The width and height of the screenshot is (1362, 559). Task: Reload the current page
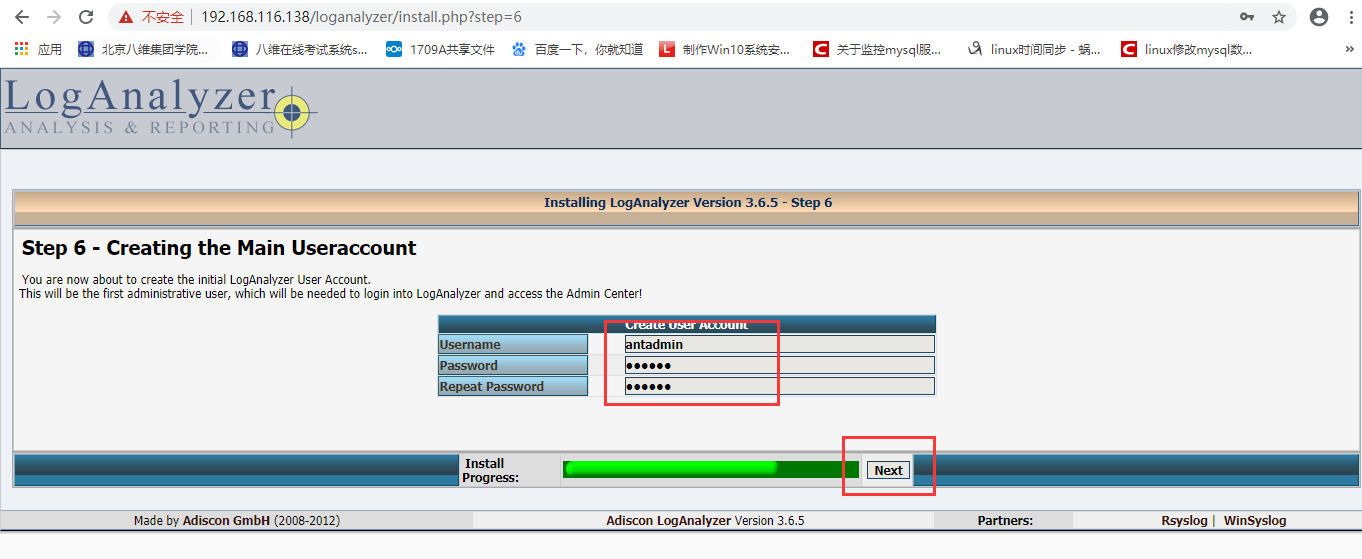coord(86,17)
